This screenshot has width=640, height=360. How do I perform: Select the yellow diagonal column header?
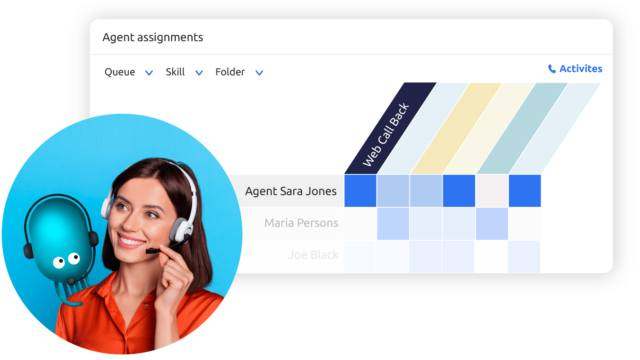[456, 129]
